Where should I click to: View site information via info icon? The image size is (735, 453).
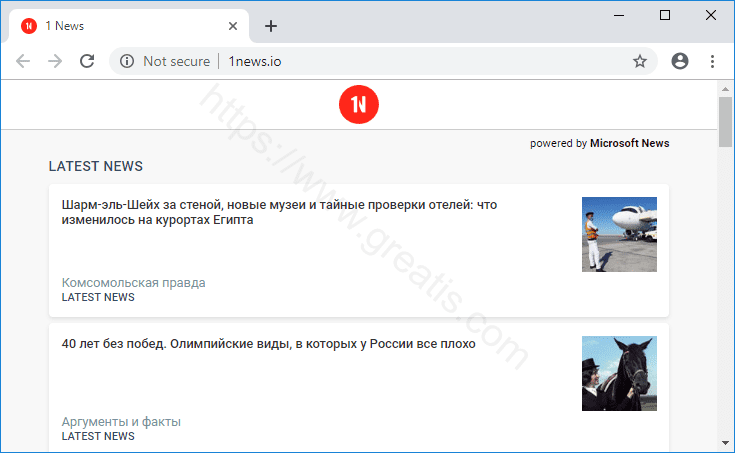(x=127, y=61)
